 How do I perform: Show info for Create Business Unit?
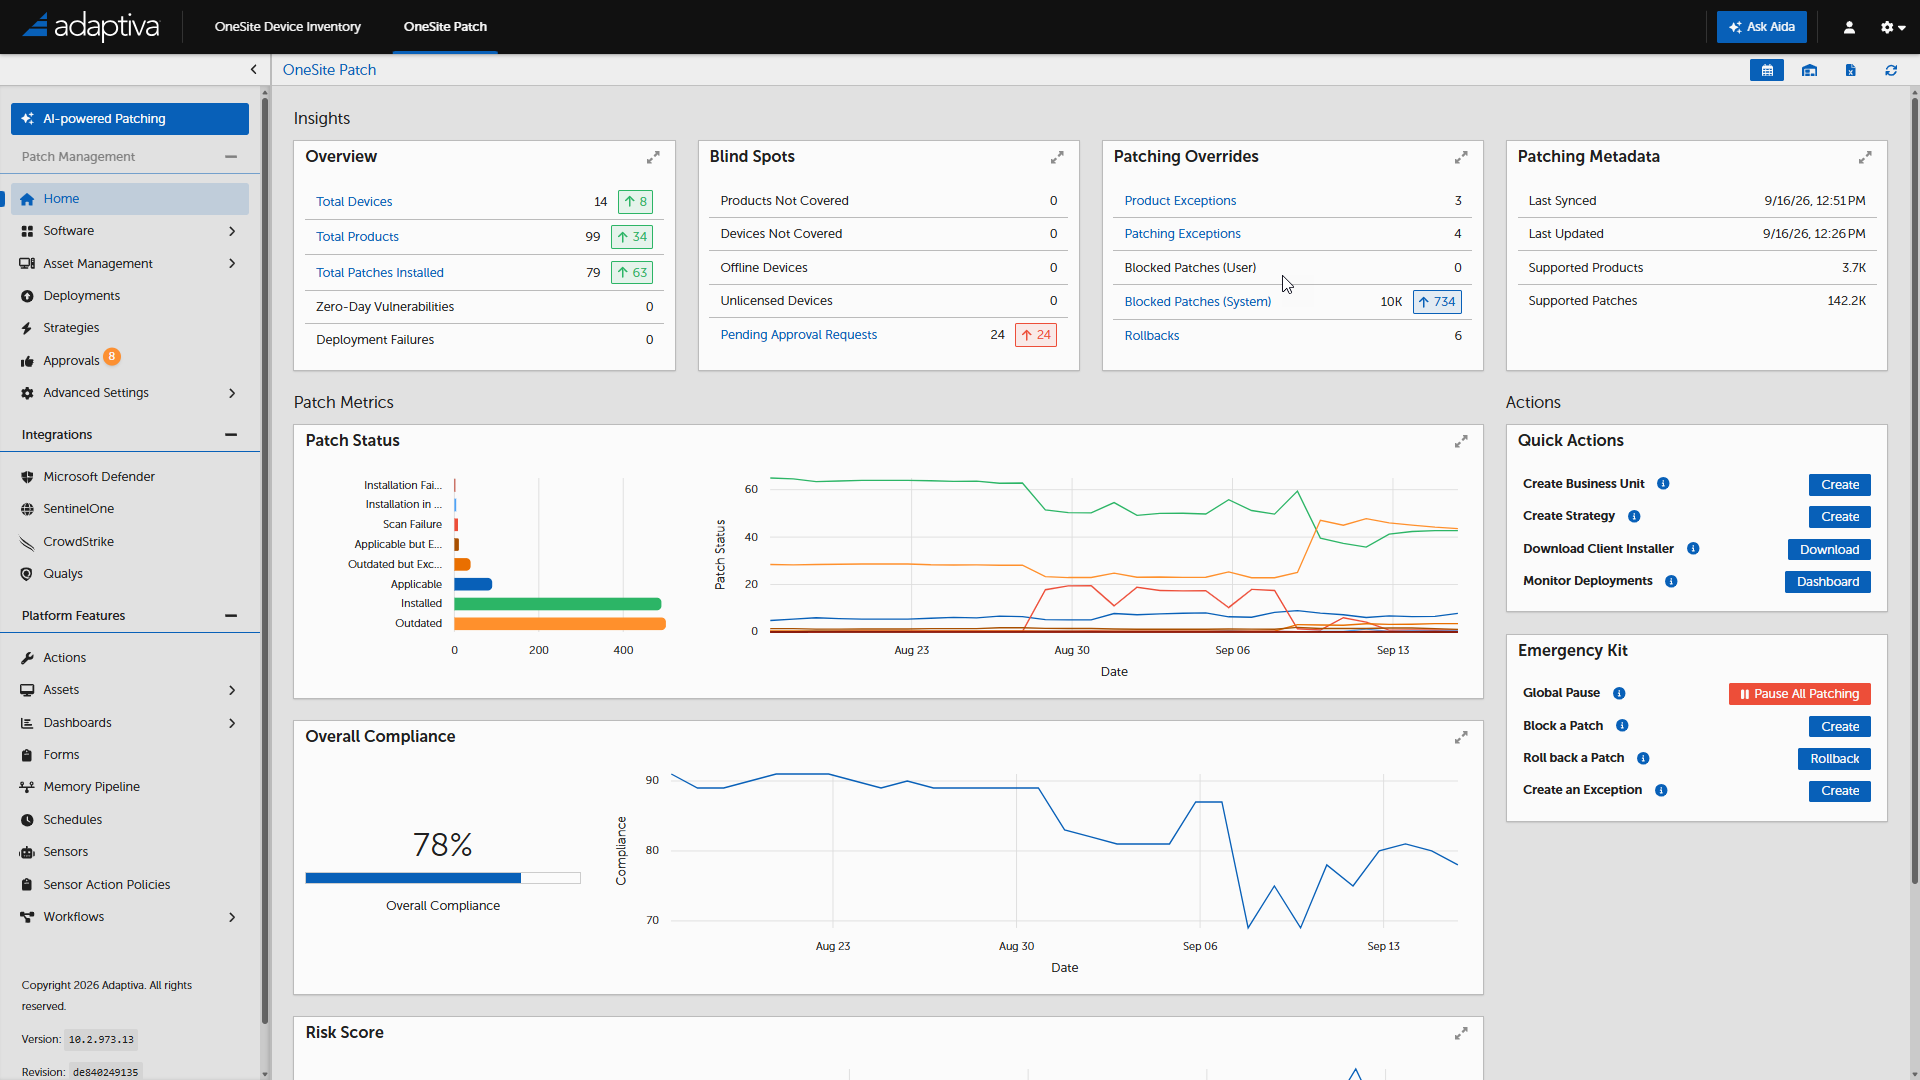(1663, 484)
